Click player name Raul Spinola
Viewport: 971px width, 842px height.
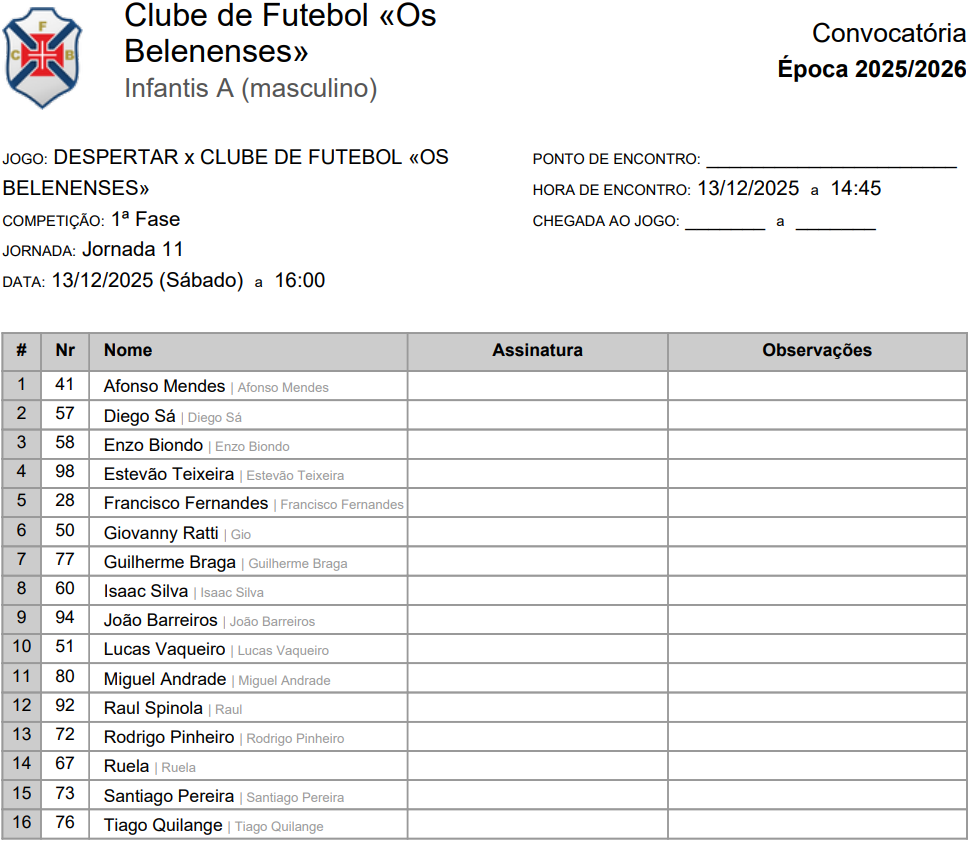[x=153, y=708]
